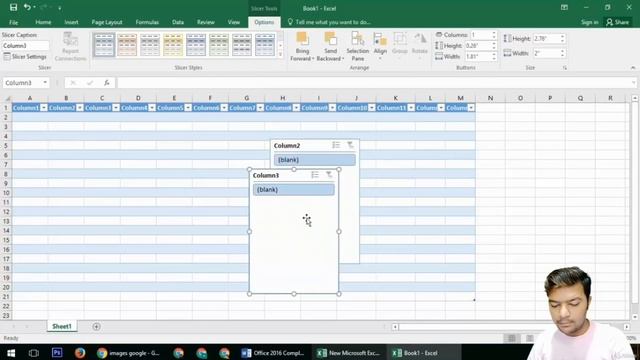Switch to the Page Layout tab
The width and height of the screenshot is (640, 360).
(x=107, y=22)
